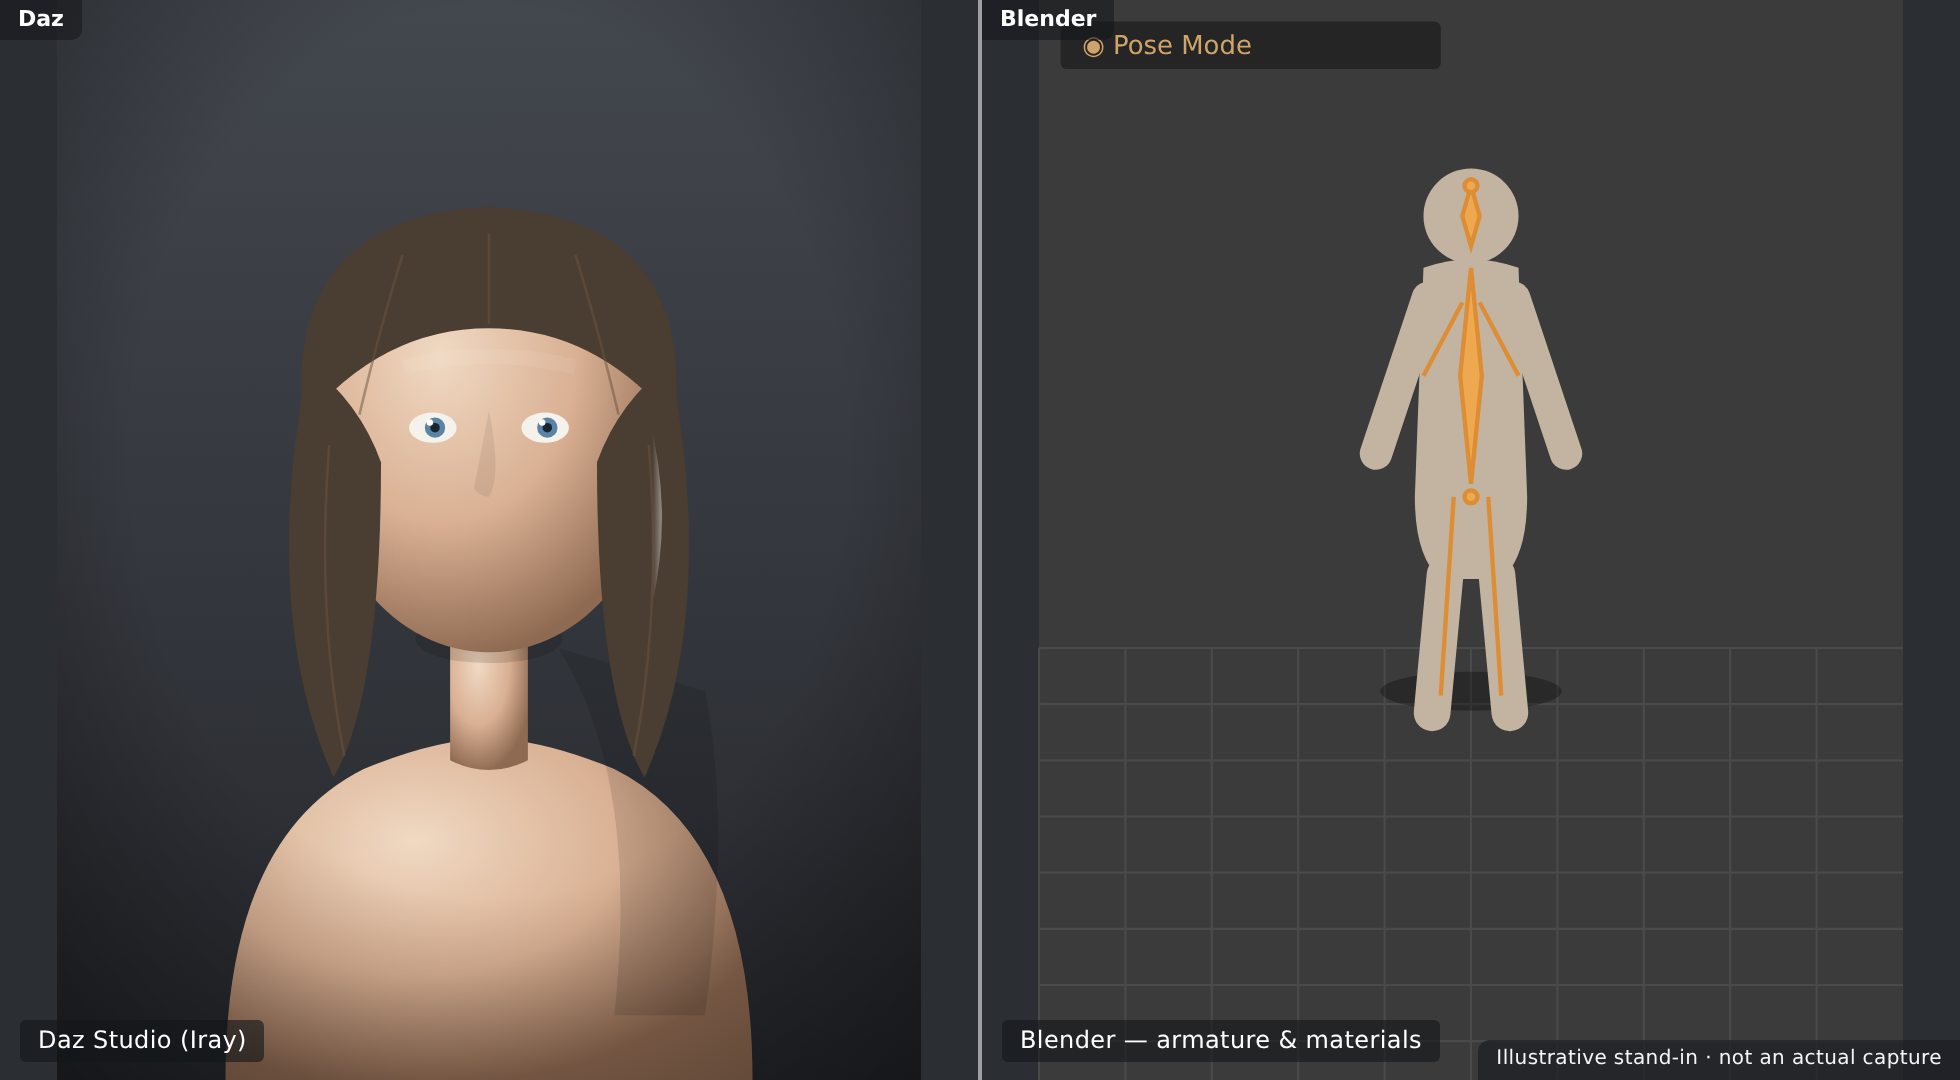Select the orange spine bone
Image resolution: width=1960 pixels, height=1080 pixels.
[1471, 376]
